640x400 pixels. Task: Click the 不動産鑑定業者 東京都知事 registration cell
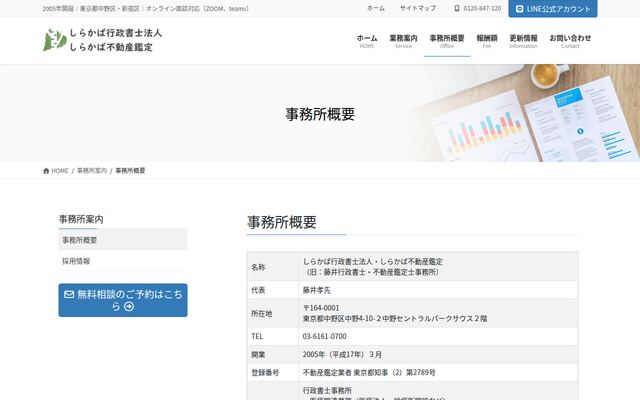[x=438, y=373]
